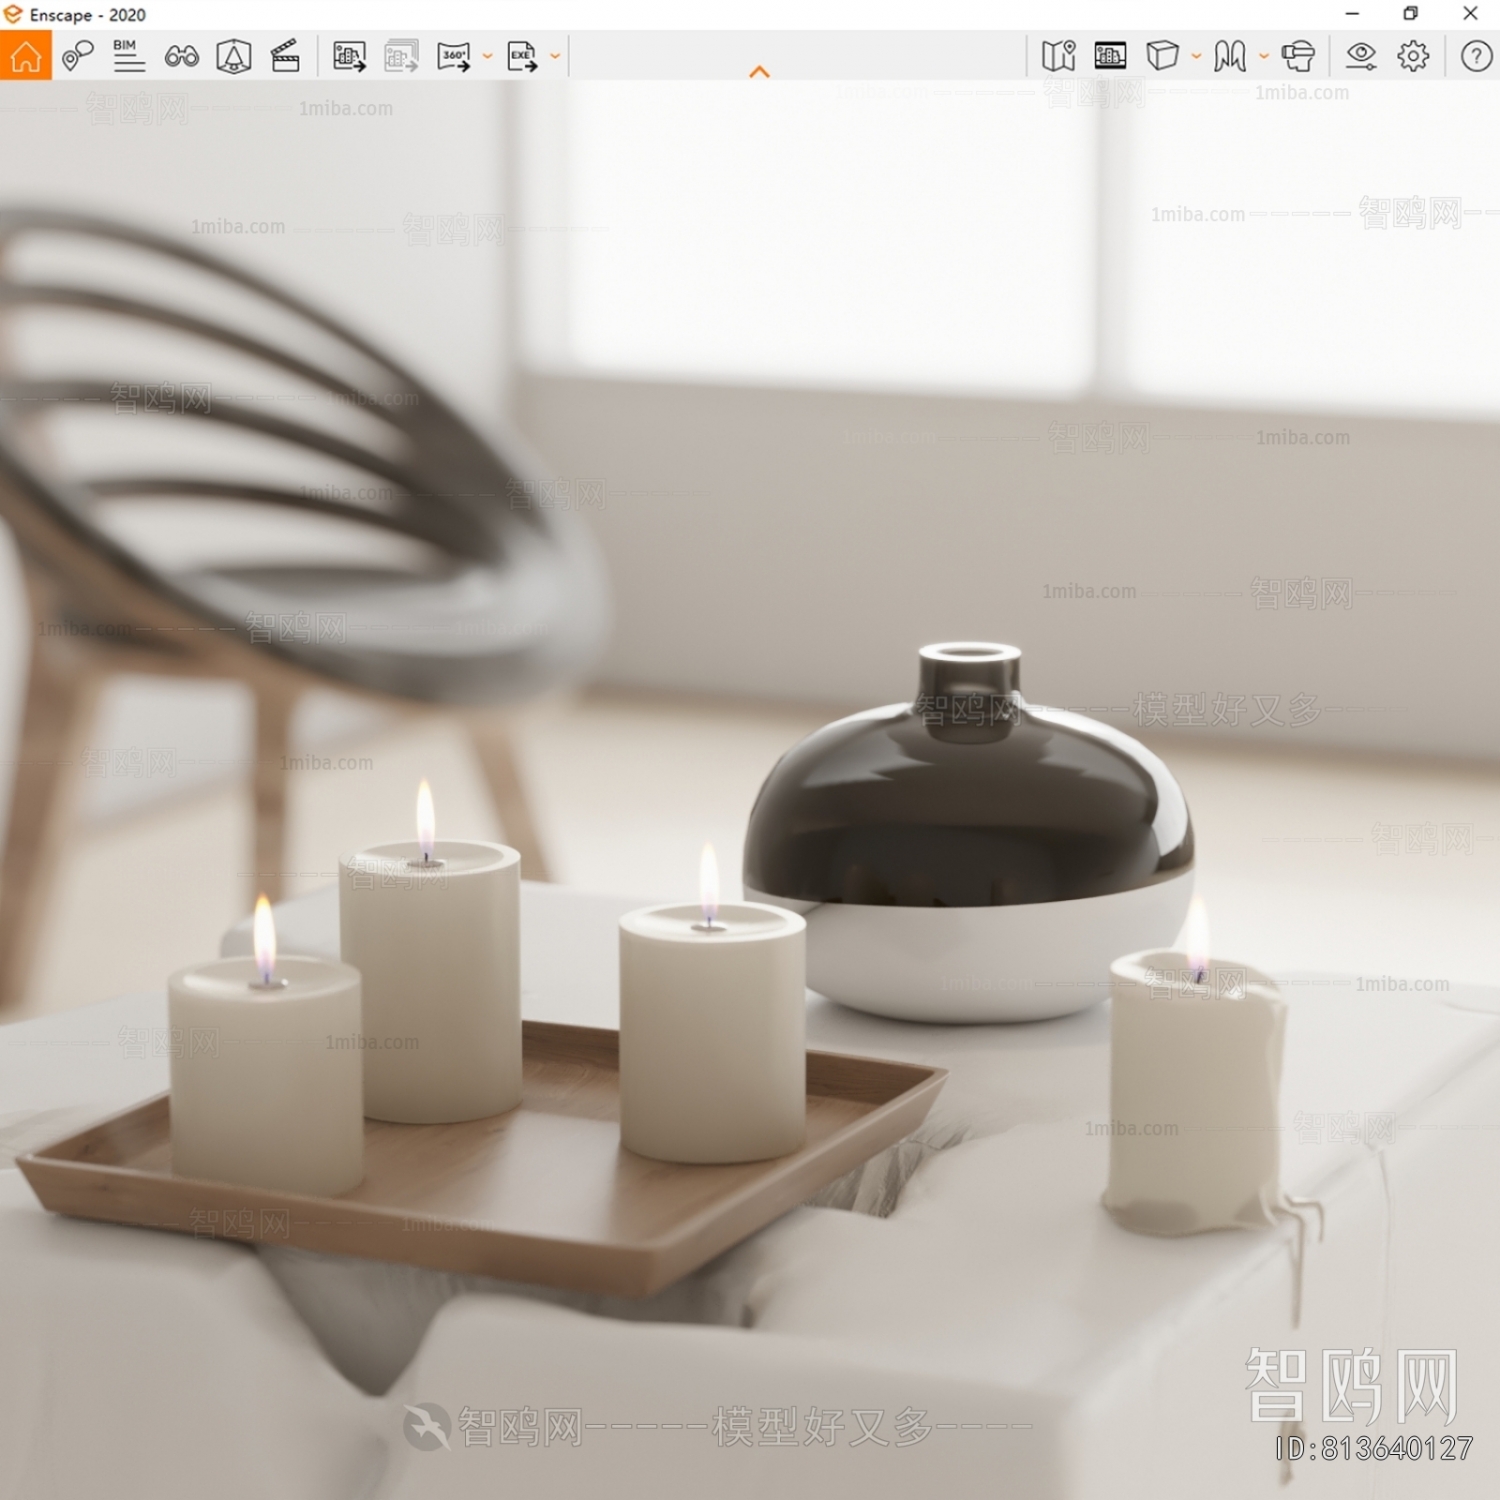Viewport: 1500px width, 1500px height.
Task: Collapse the toolbar using the orange caret
Action: [762, 70]
